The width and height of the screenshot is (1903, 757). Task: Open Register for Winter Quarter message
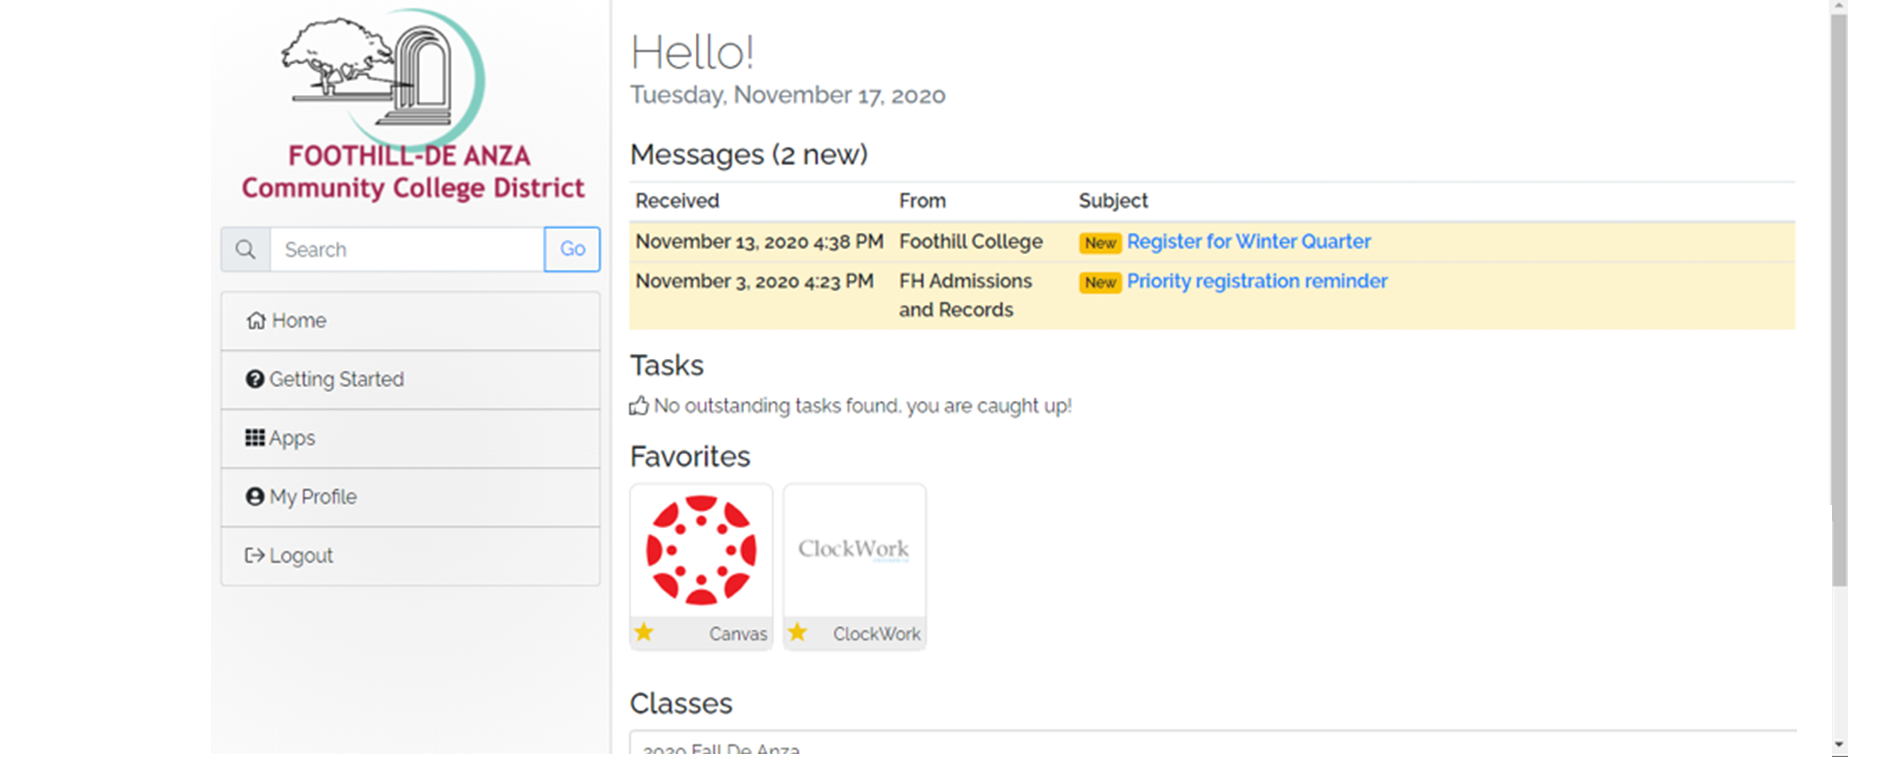pyautogui.click(x=1248, y=241)
